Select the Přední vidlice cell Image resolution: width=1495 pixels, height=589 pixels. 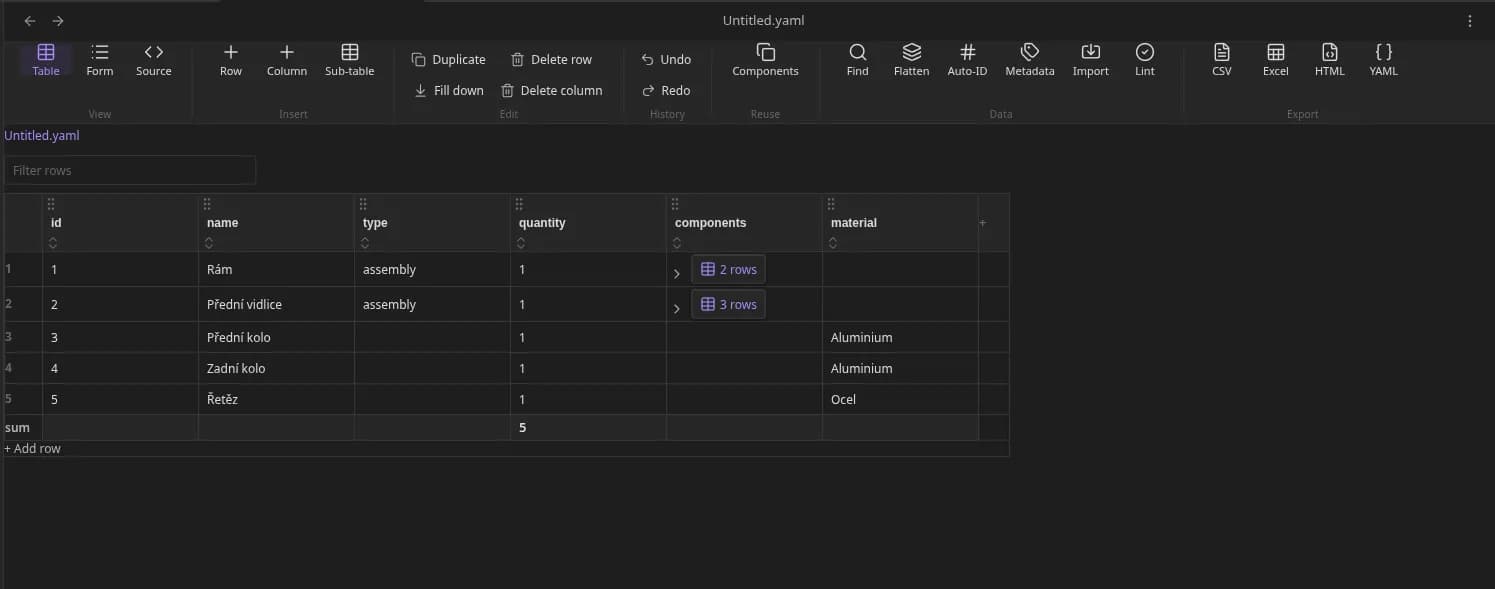pyautogui.click(x=276, y=304)
